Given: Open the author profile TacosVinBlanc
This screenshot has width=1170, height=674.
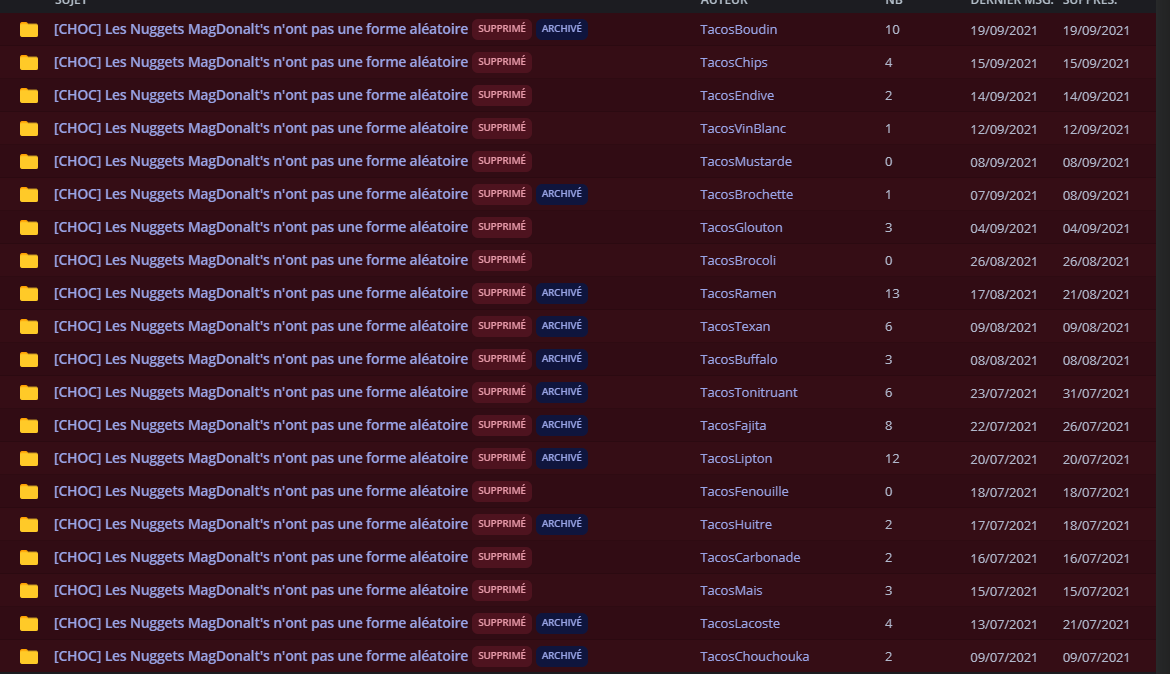Looking at the screenshot, I should pyautogui.click(x=742, y=128).
